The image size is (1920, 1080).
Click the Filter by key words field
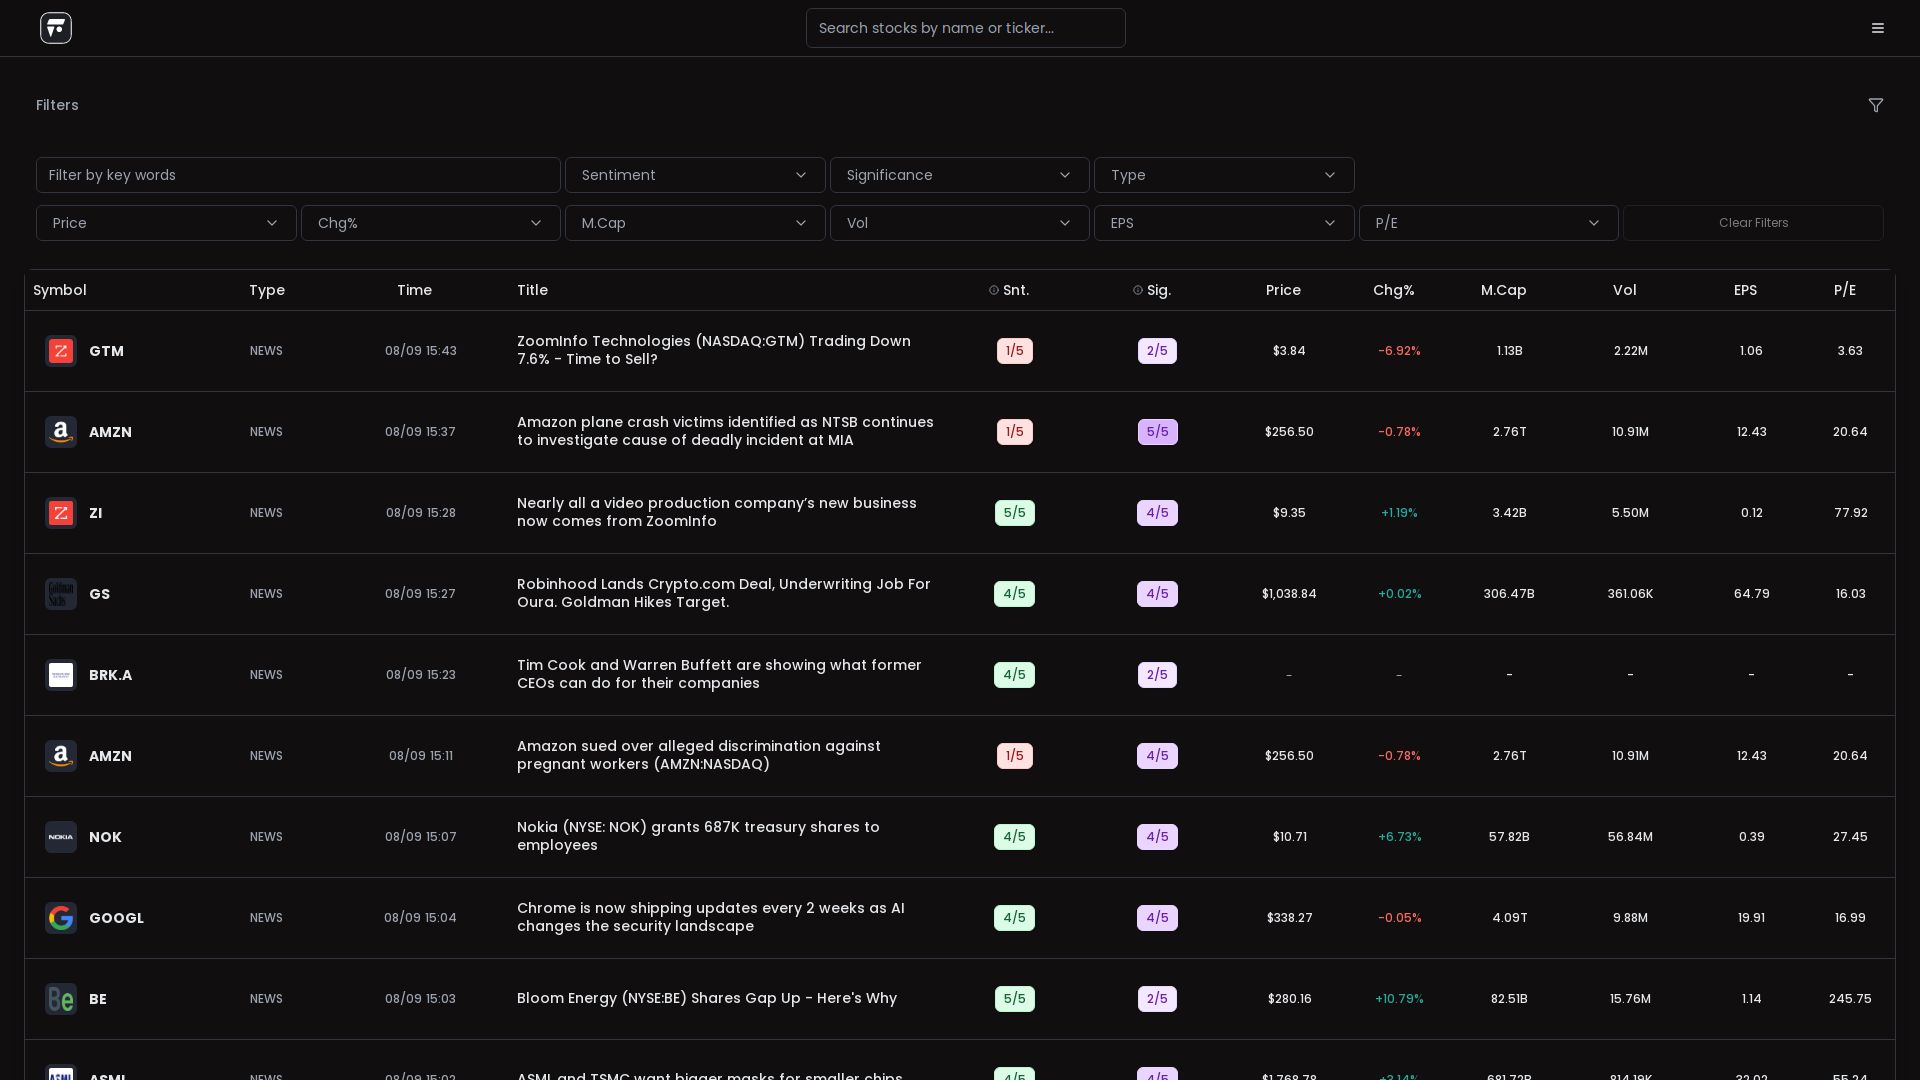(298, 175)
